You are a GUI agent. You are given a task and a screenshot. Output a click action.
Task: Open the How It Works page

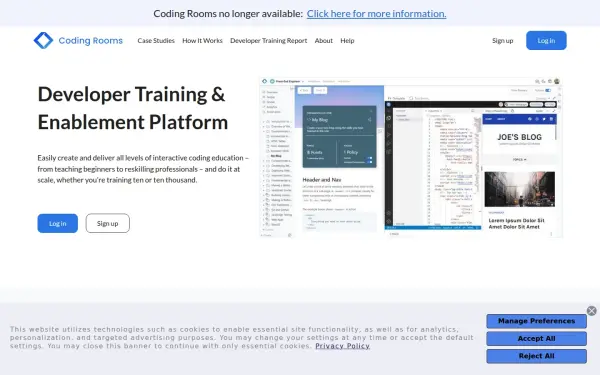coord(202,41)
